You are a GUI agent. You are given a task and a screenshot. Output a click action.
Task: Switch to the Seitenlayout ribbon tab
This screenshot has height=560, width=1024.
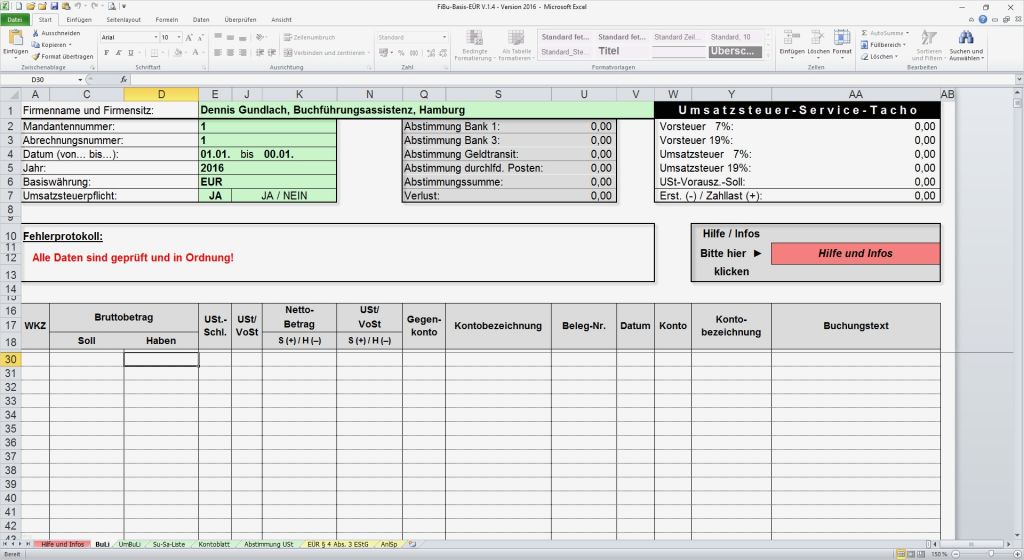pos(123,20)
